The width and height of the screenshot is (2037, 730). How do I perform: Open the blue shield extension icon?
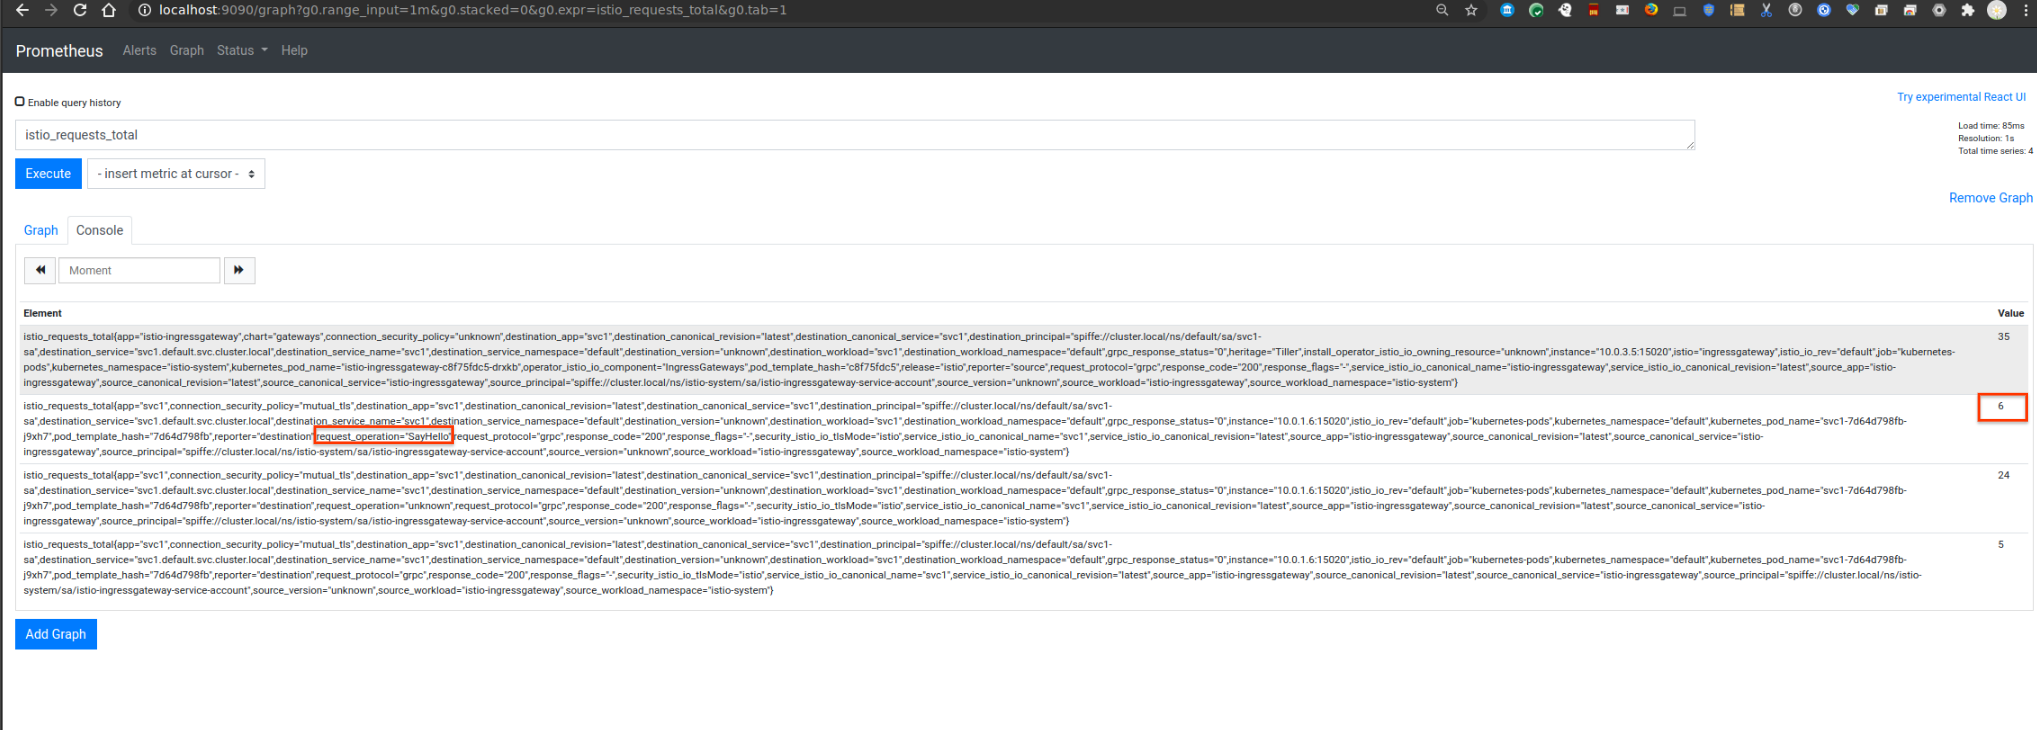point(1709,10)
